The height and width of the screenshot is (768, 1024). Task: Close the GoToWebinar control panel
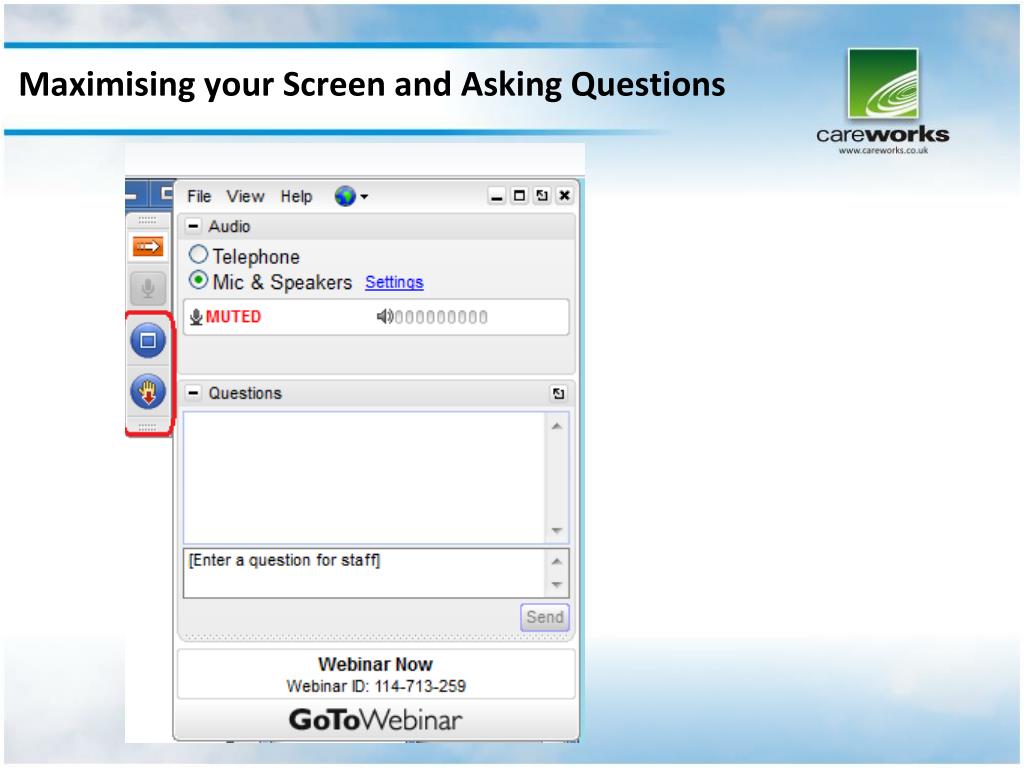565,195
